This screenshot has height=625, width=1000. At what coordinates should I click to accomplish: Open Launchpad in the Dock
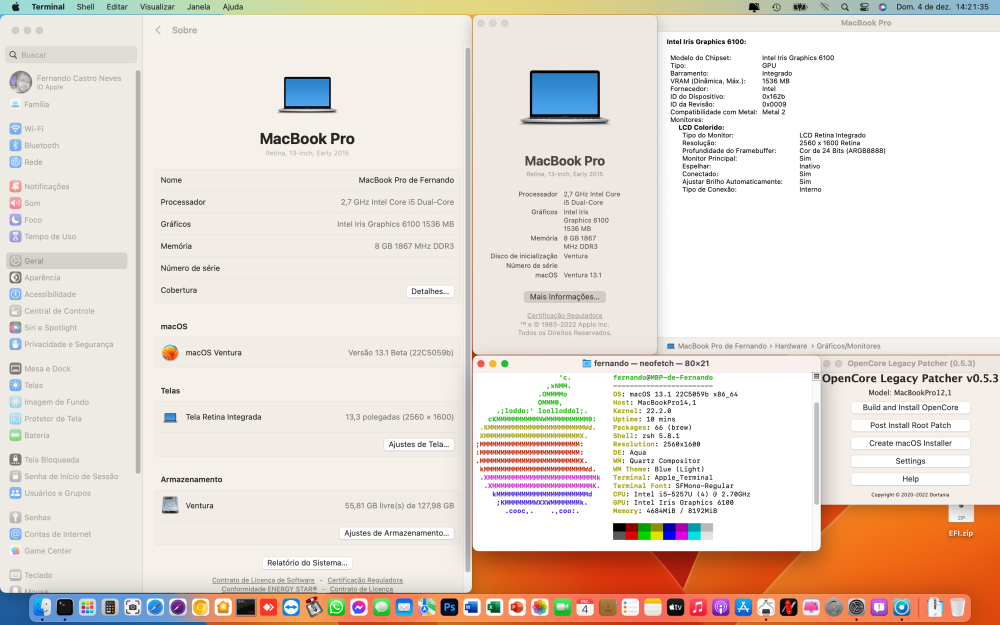click(x=87, y=607)
